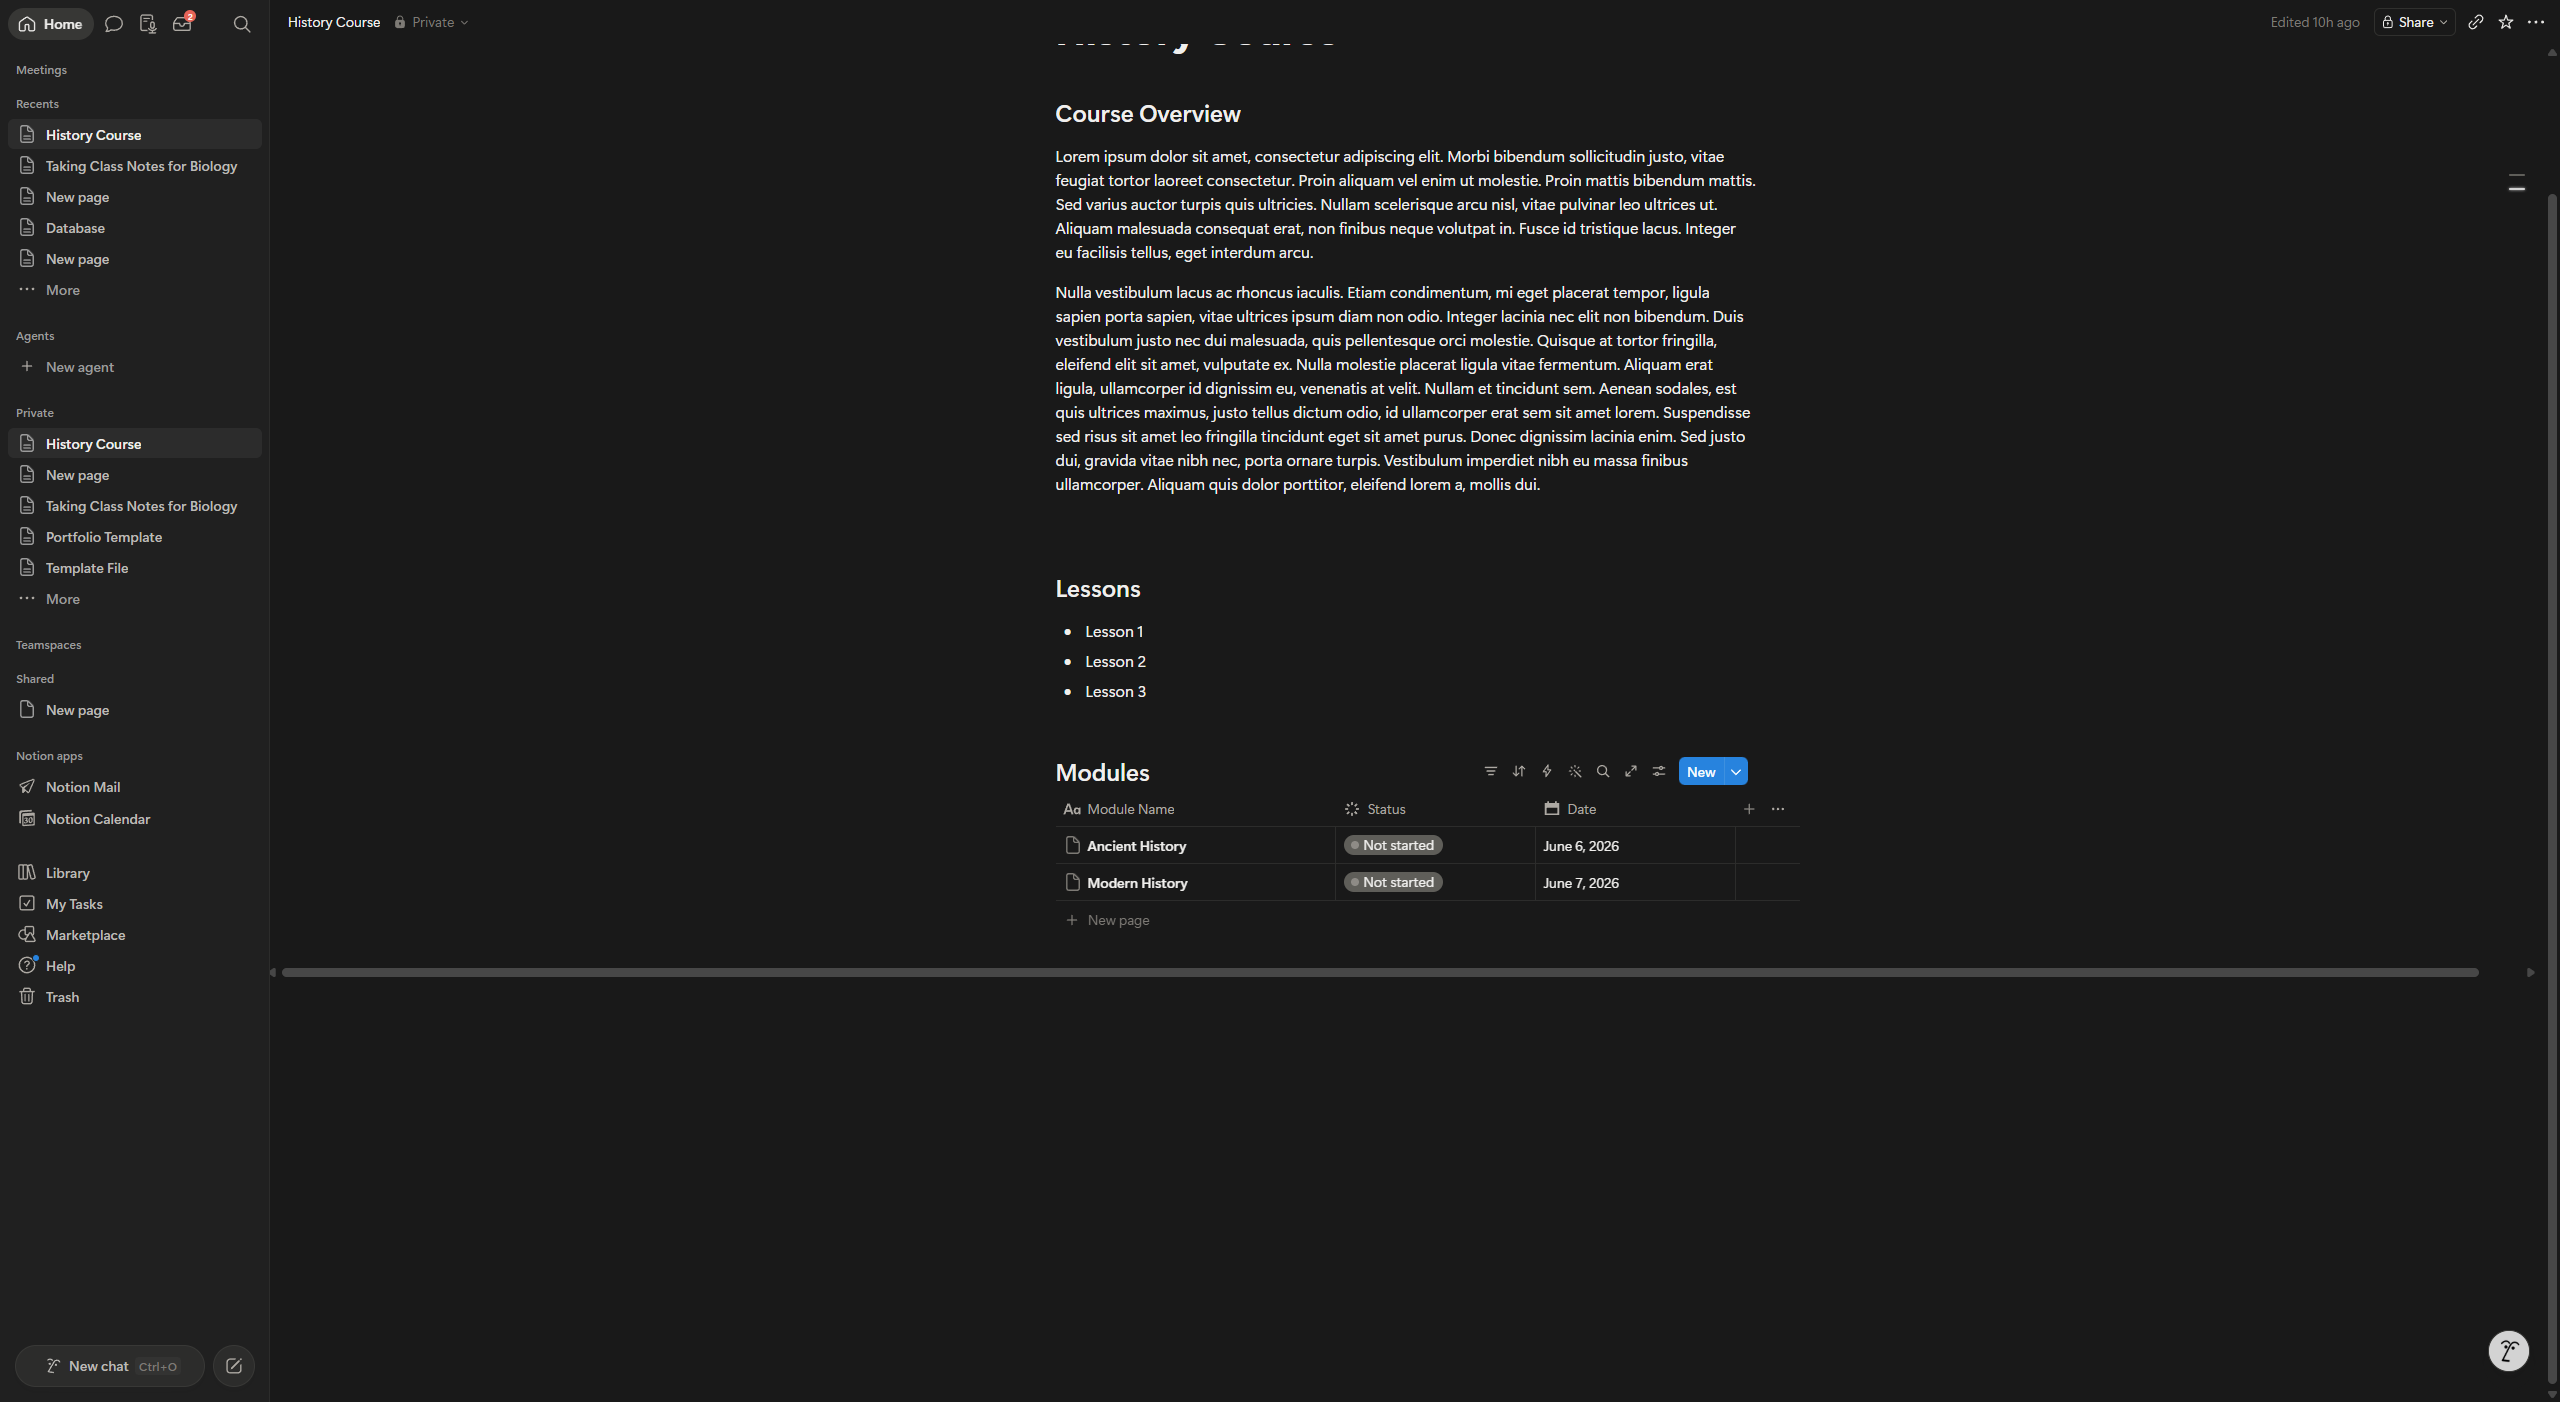This screenshot has height=1402, width=2560.
Task: Click the June 7, 2026 date cell
Action: [x=1635, y=883]
